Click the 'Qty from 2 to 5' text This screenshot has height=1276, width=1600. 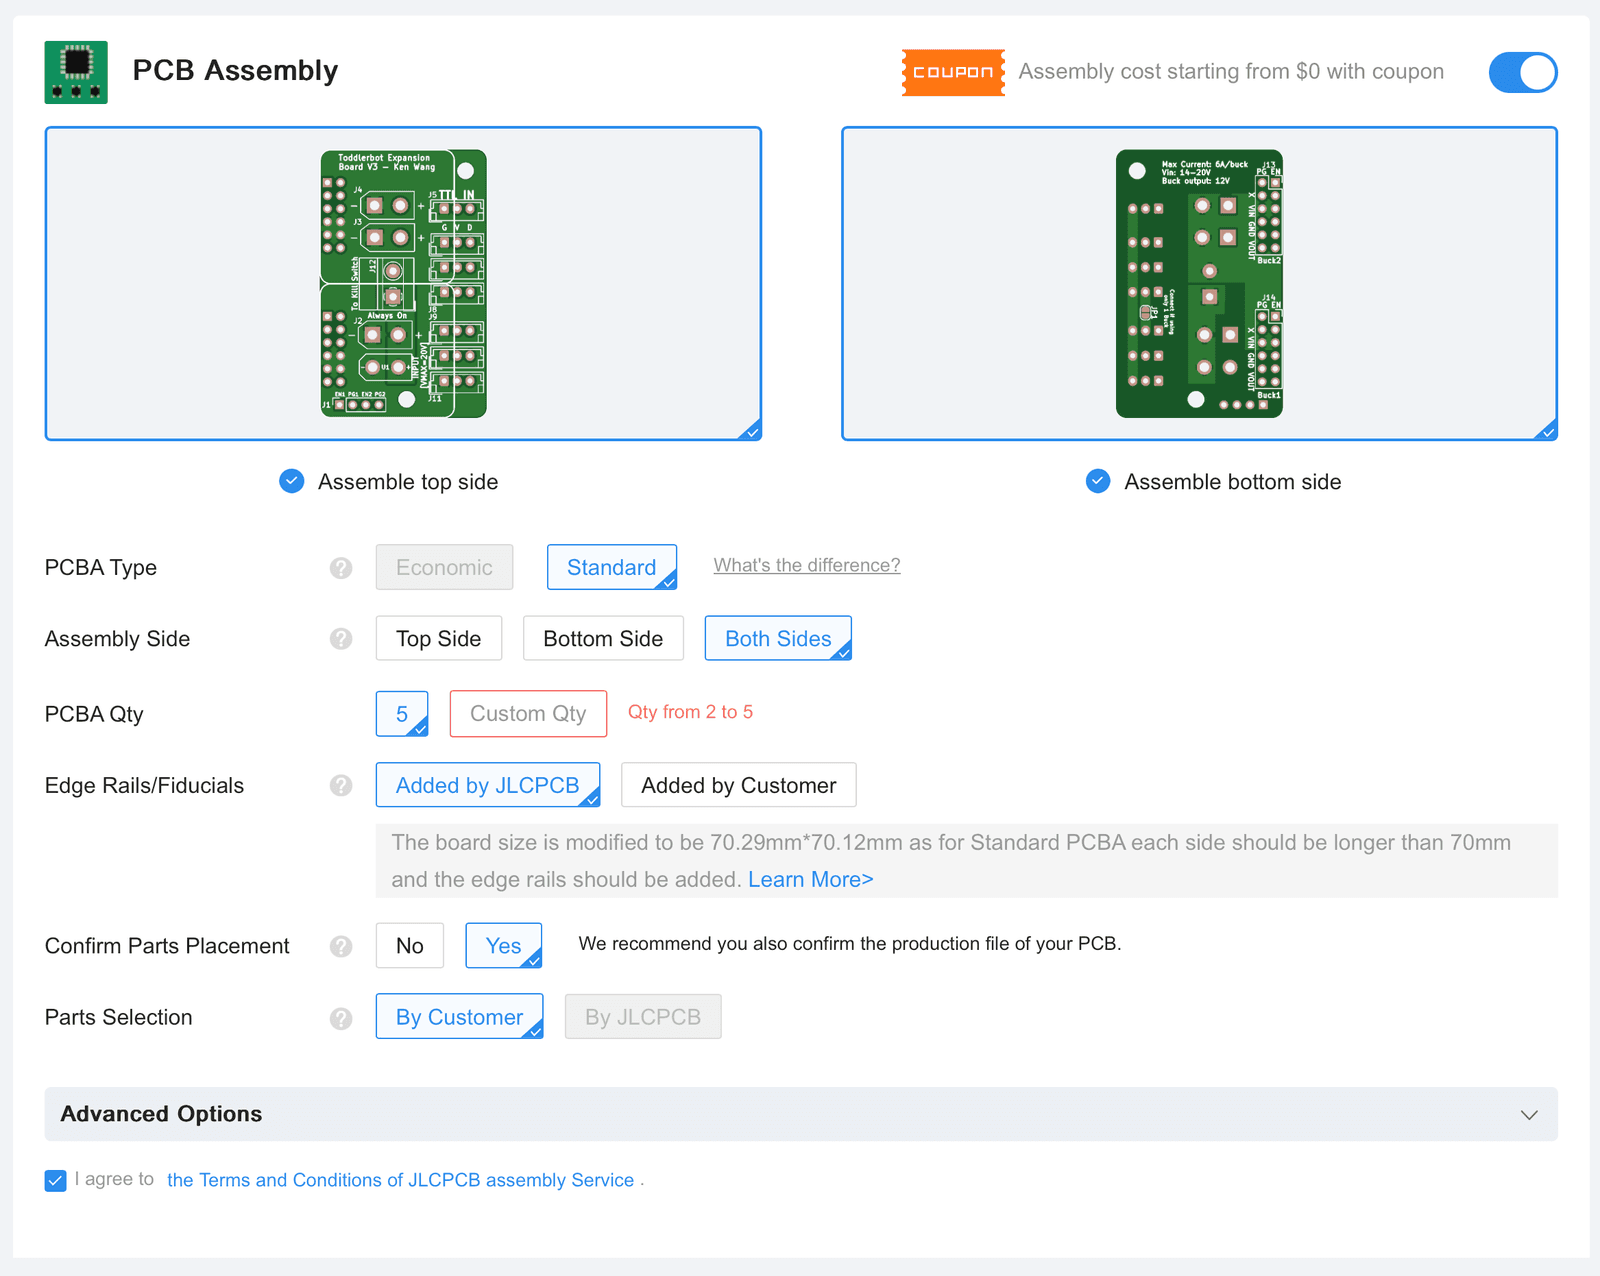pos(690,712)
